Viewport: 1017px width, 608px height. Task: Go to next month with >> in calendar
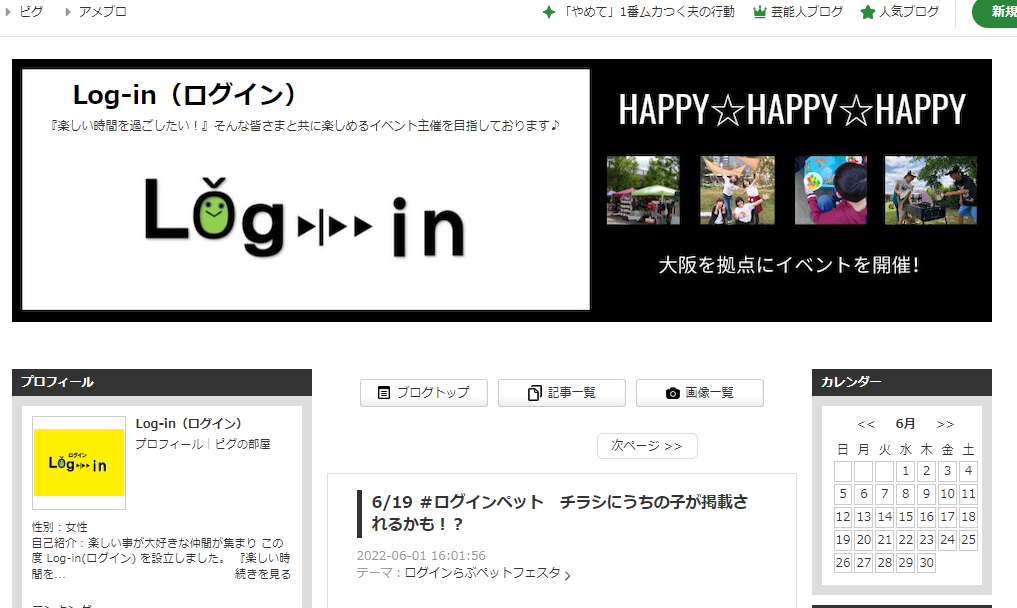pos(945,424)
